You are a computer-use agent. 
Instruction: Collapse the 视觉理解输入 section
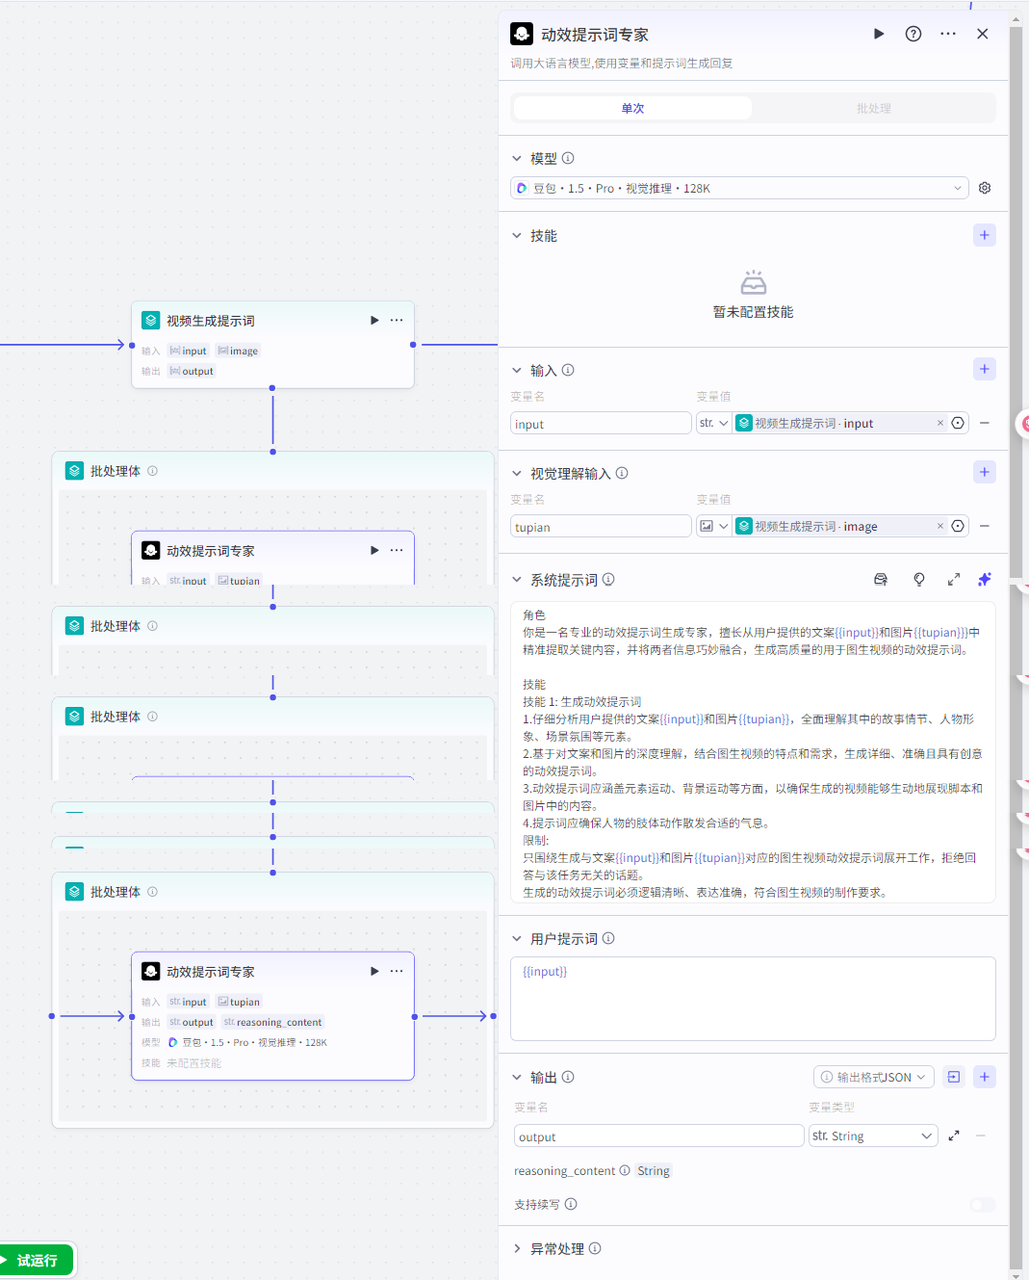[x=517, y=473]
